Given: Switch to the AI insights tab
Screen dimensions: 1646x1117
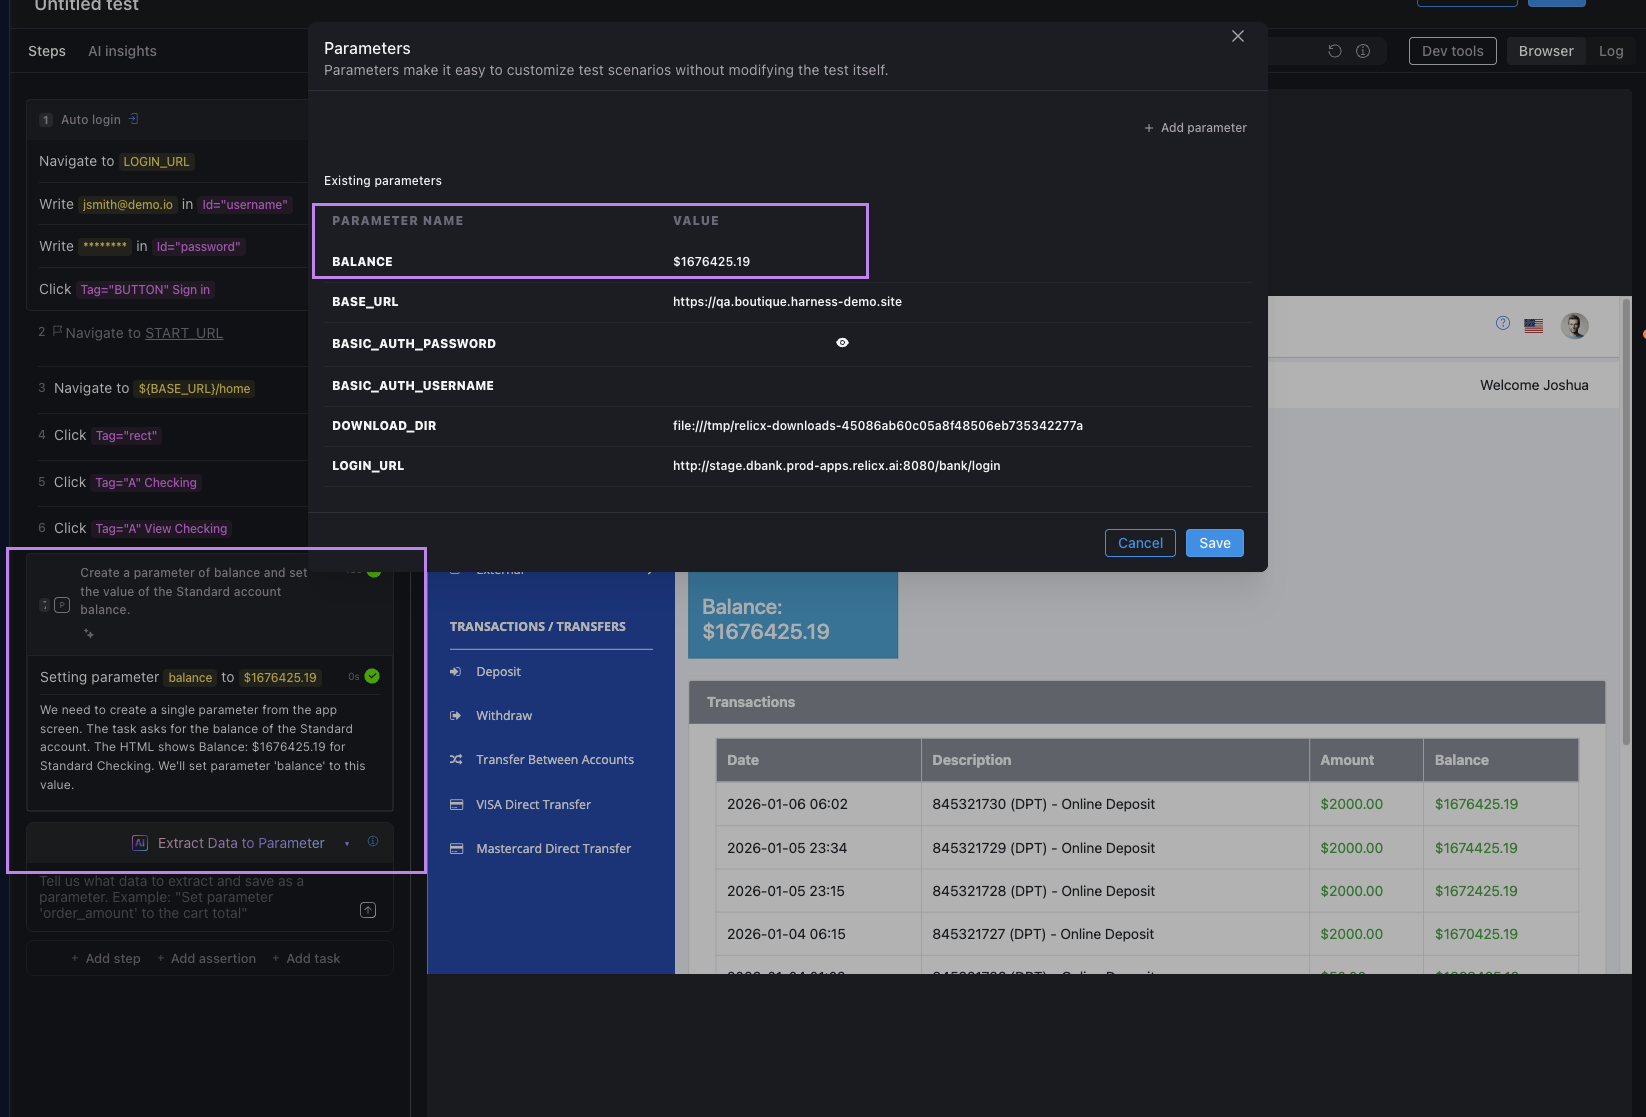Looking at the screenshot, I should pos(122,51).
